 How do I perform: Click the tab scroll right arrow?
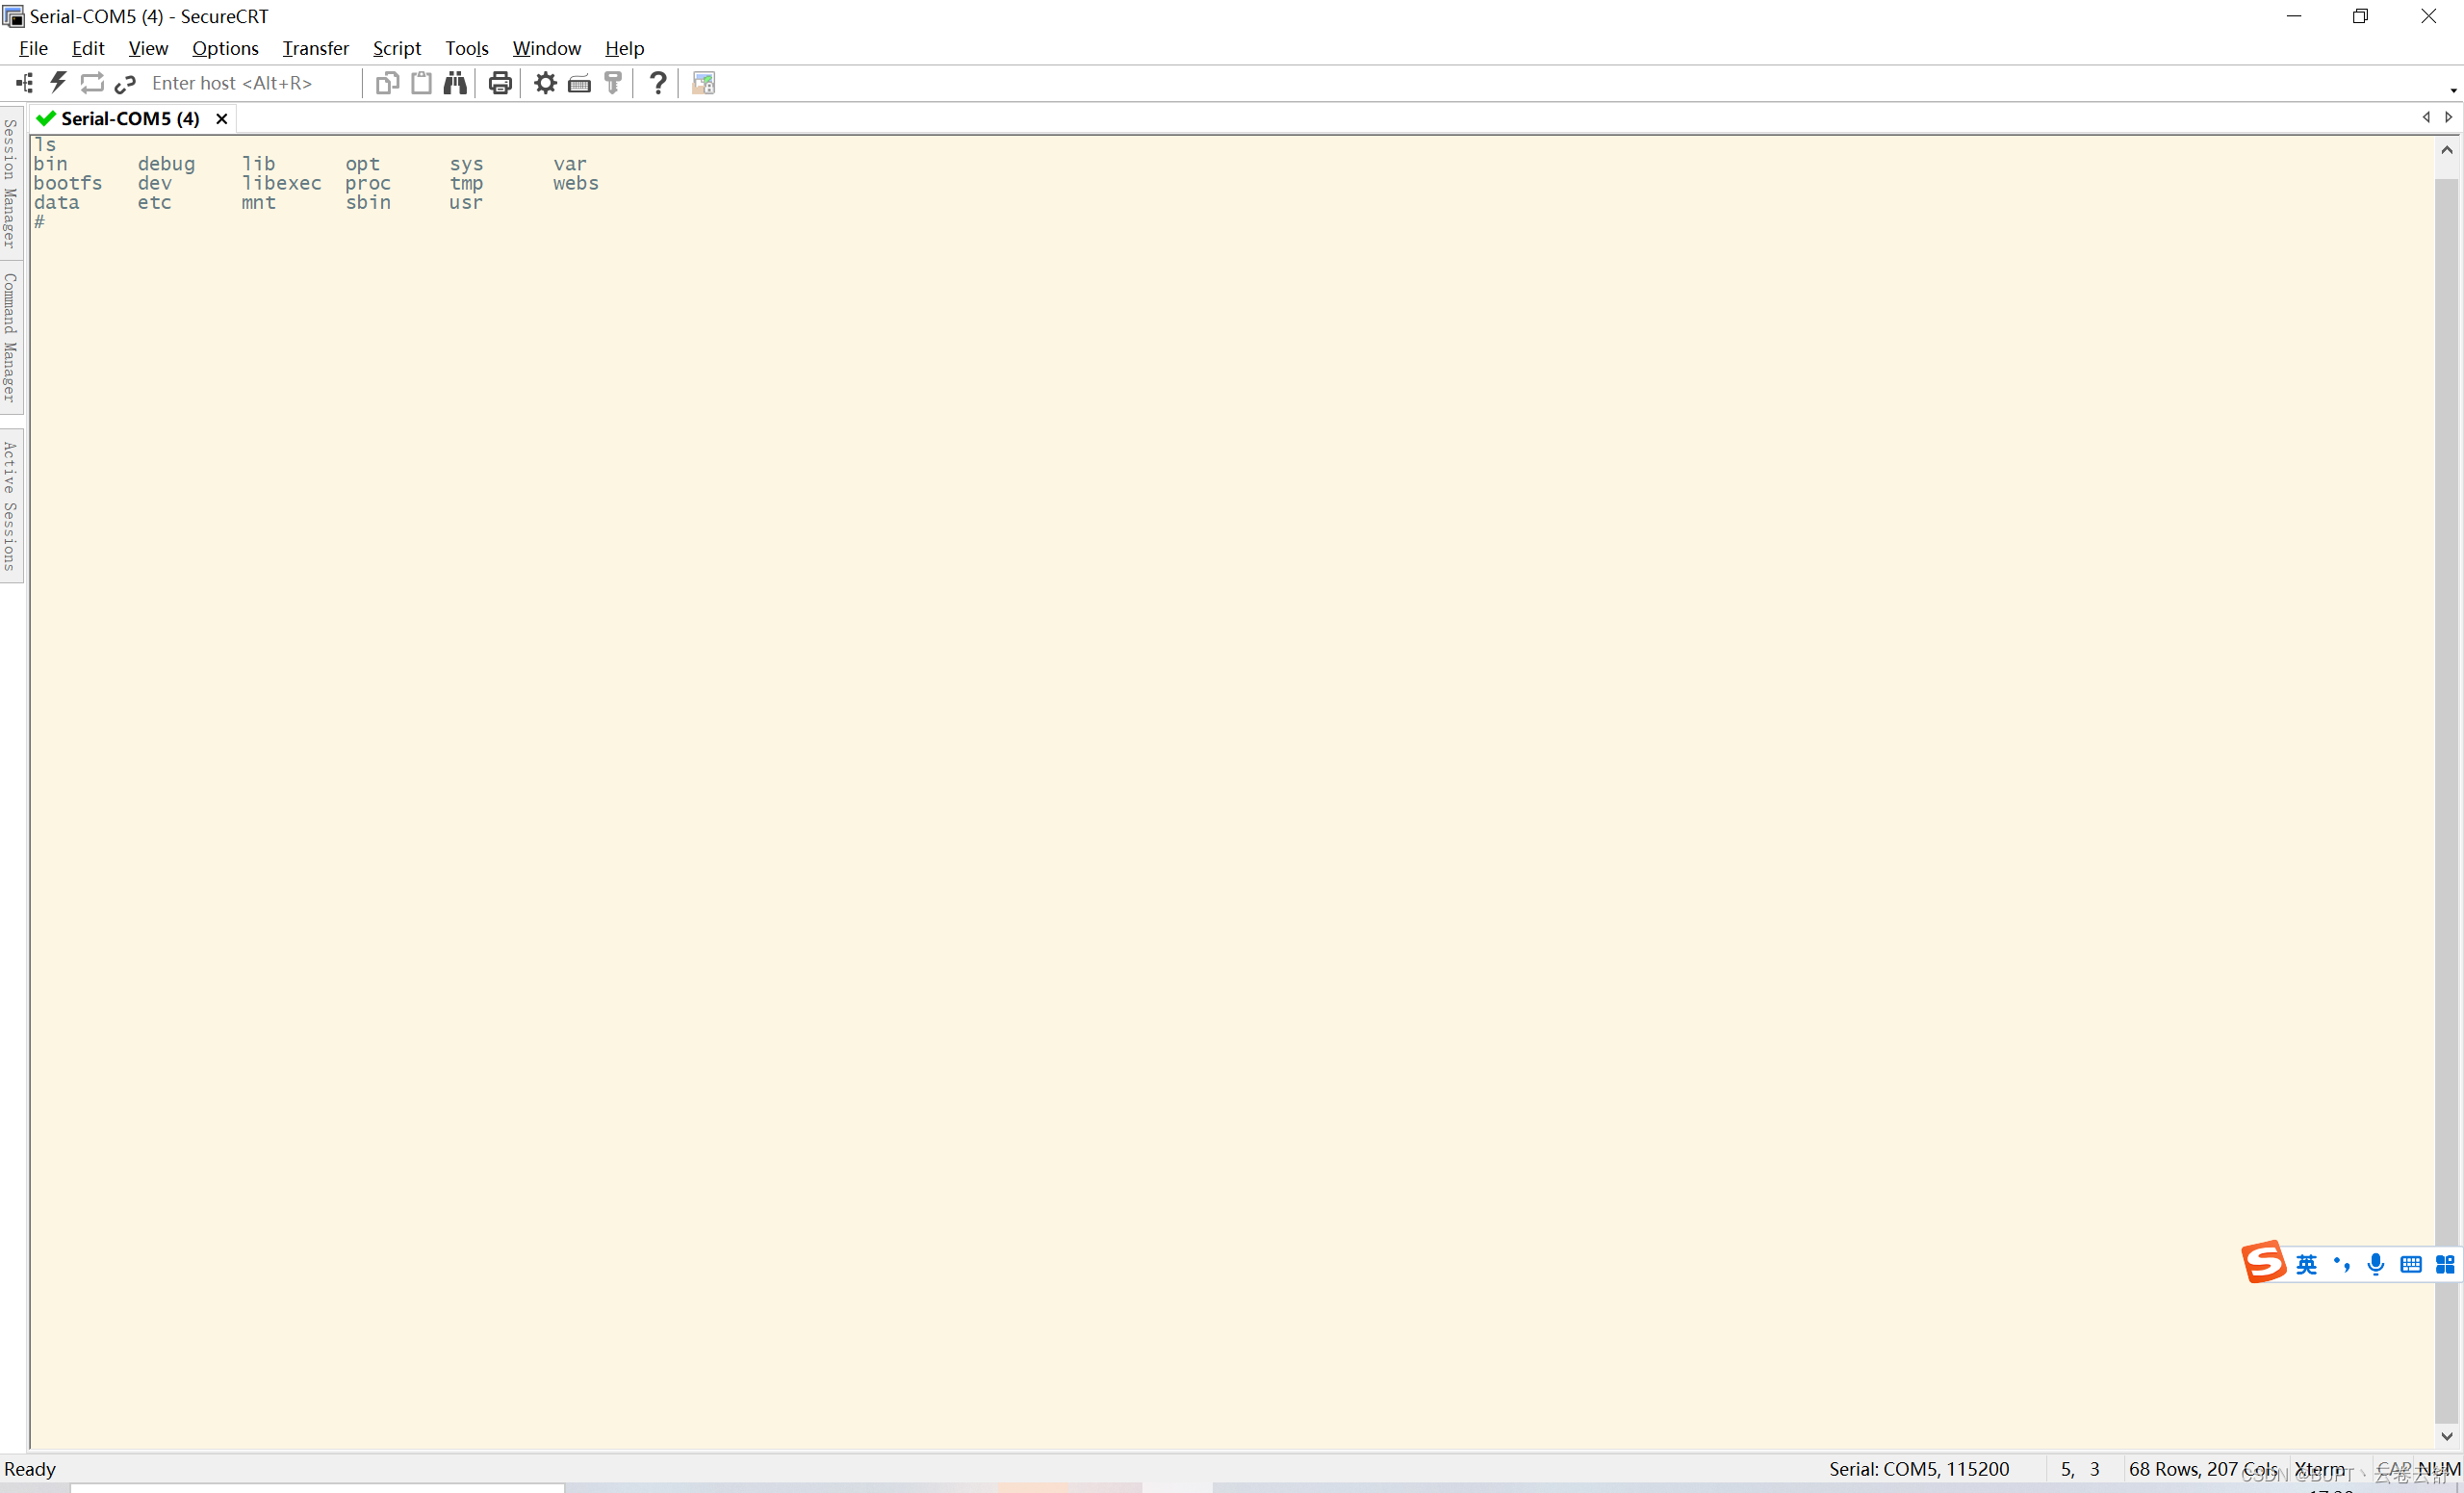(x=2449, y=118)
